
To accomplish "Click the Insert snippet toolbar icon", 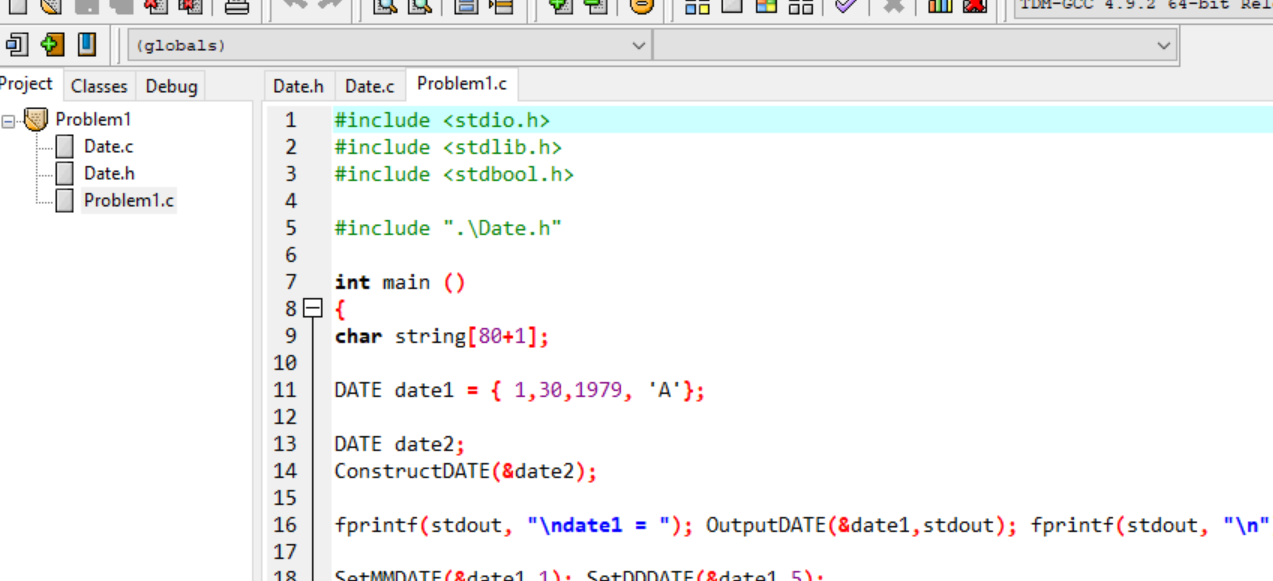I will point(16,45).
